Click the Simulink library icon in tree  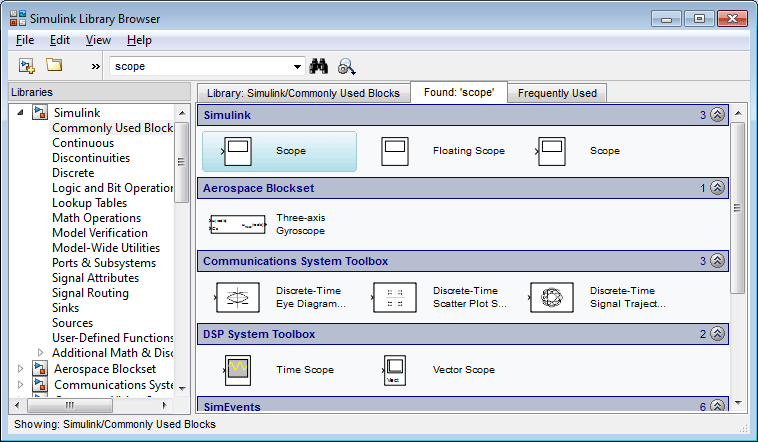pyautogui.click(x=40, y=112)
